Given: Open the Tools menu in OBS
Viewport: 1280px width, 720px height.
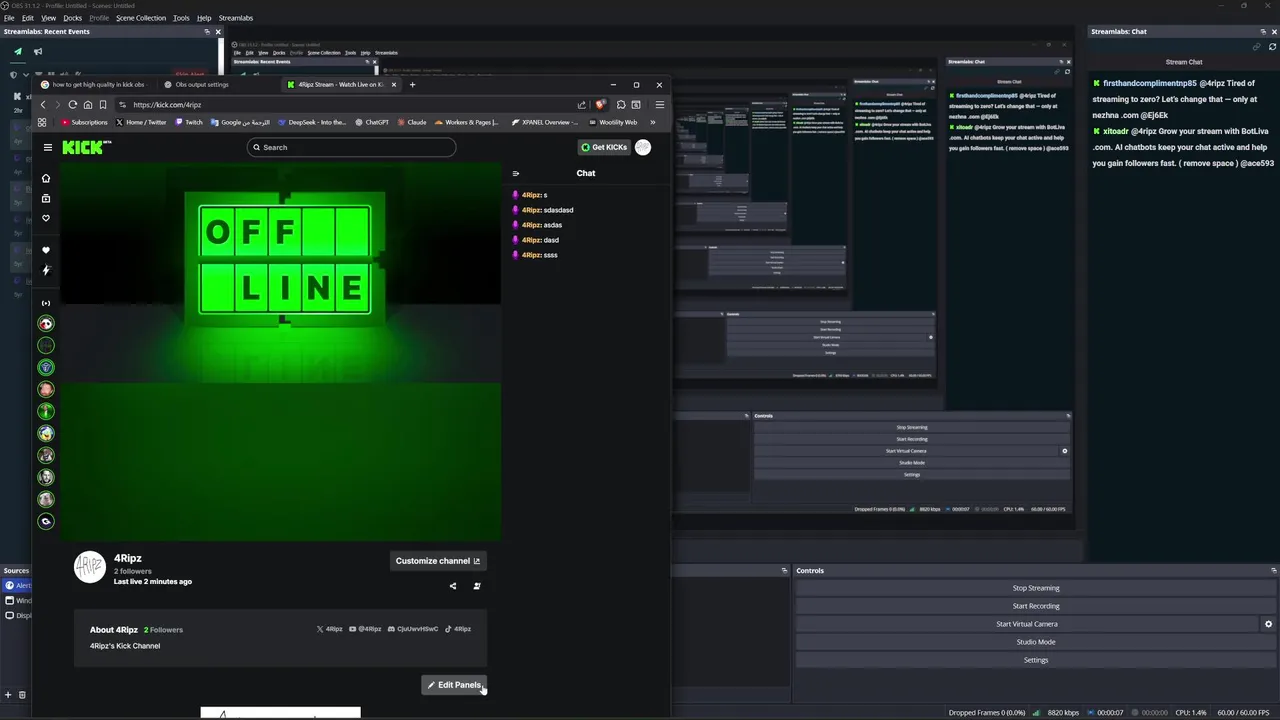Looking at the screenshot, I should [x=181, y=18].
